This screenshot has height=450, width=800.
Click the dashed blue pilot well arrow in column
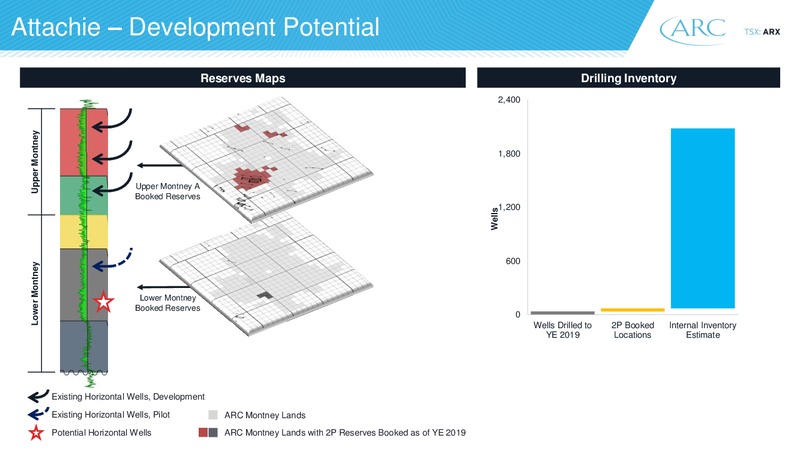[112, 260]
